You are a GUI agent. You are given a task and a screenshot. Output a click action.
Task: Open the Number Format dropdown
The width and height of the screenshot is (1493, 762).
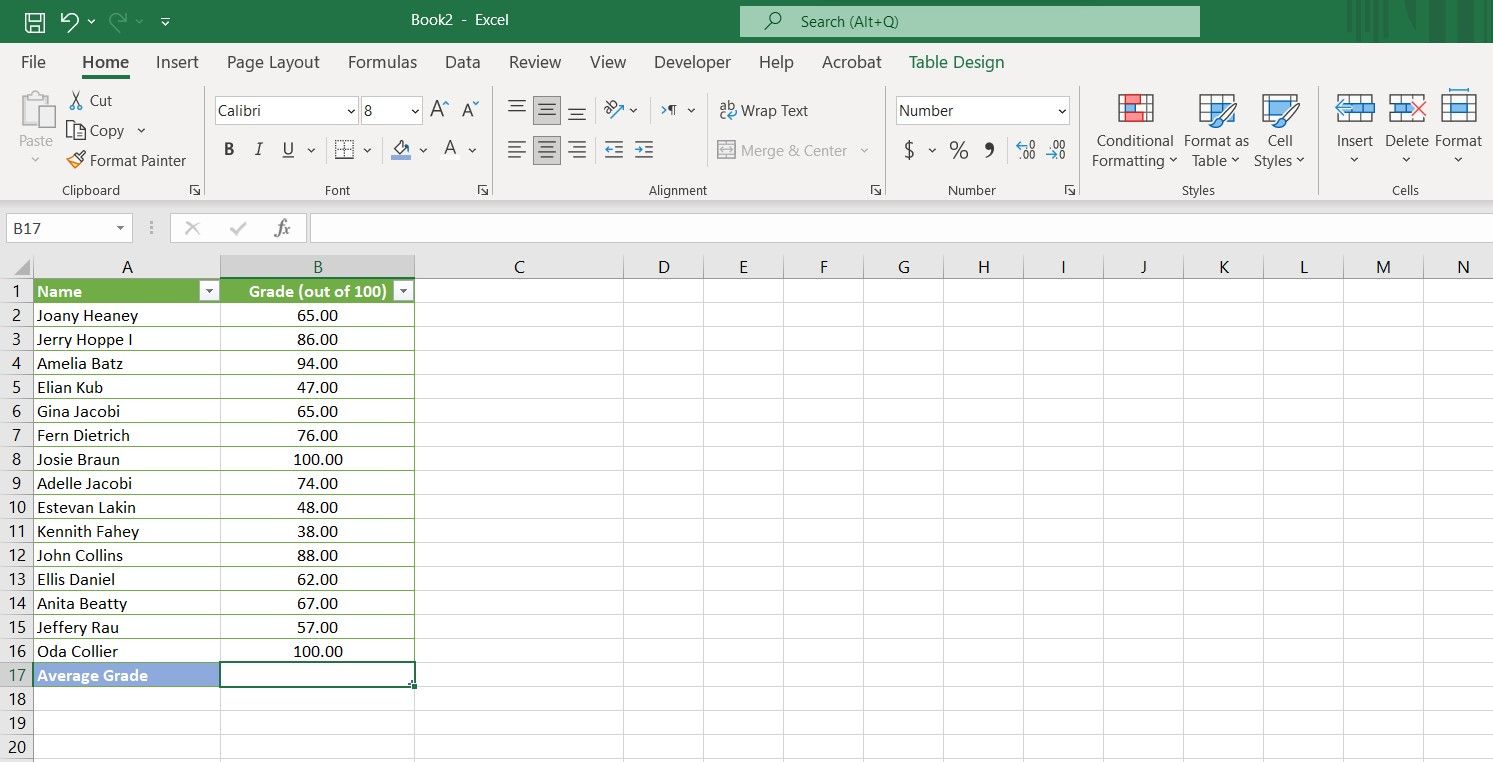tap(981, 110)
